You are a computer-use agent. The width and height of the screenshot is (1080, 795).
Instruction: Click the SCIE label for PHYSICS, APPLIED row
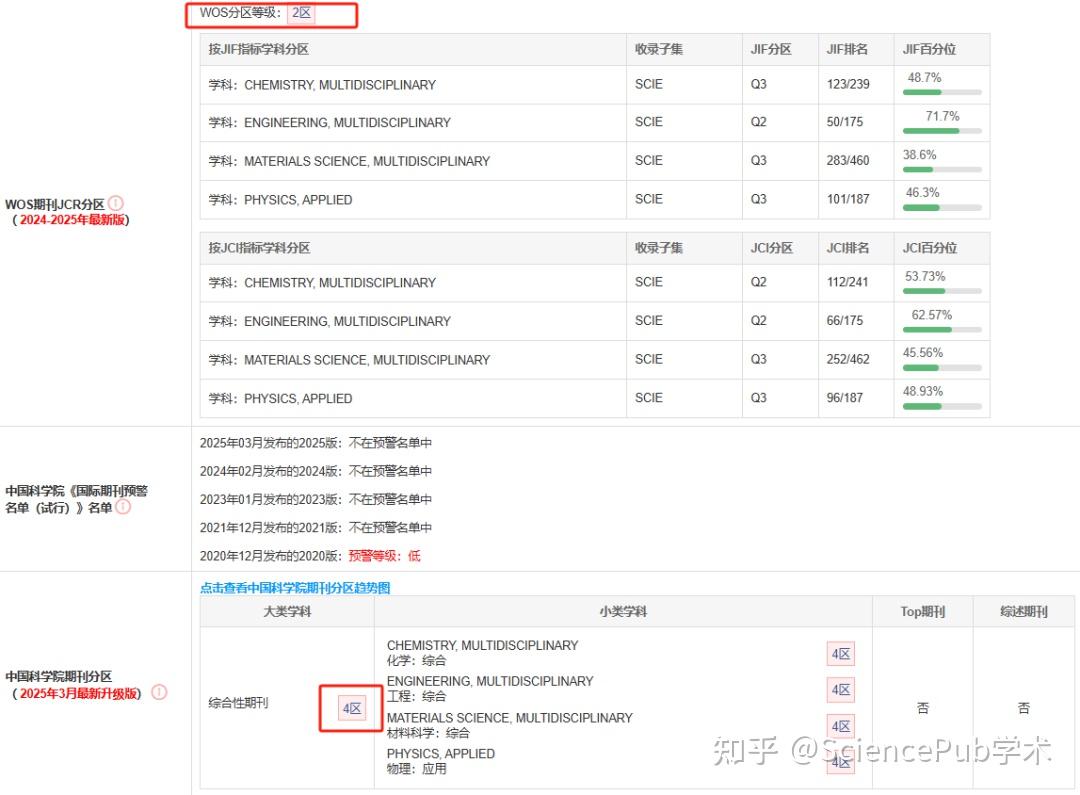pos(648,199)
